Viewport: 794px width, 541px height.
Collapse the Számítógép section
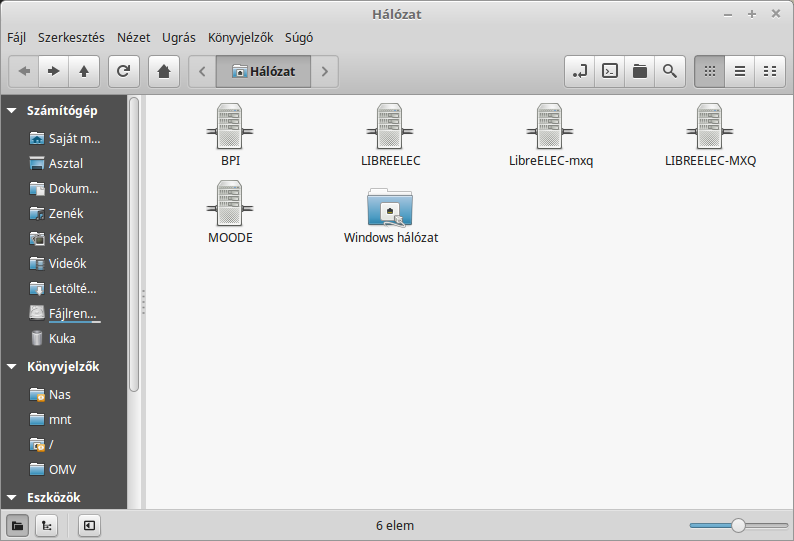coord(12,110)
